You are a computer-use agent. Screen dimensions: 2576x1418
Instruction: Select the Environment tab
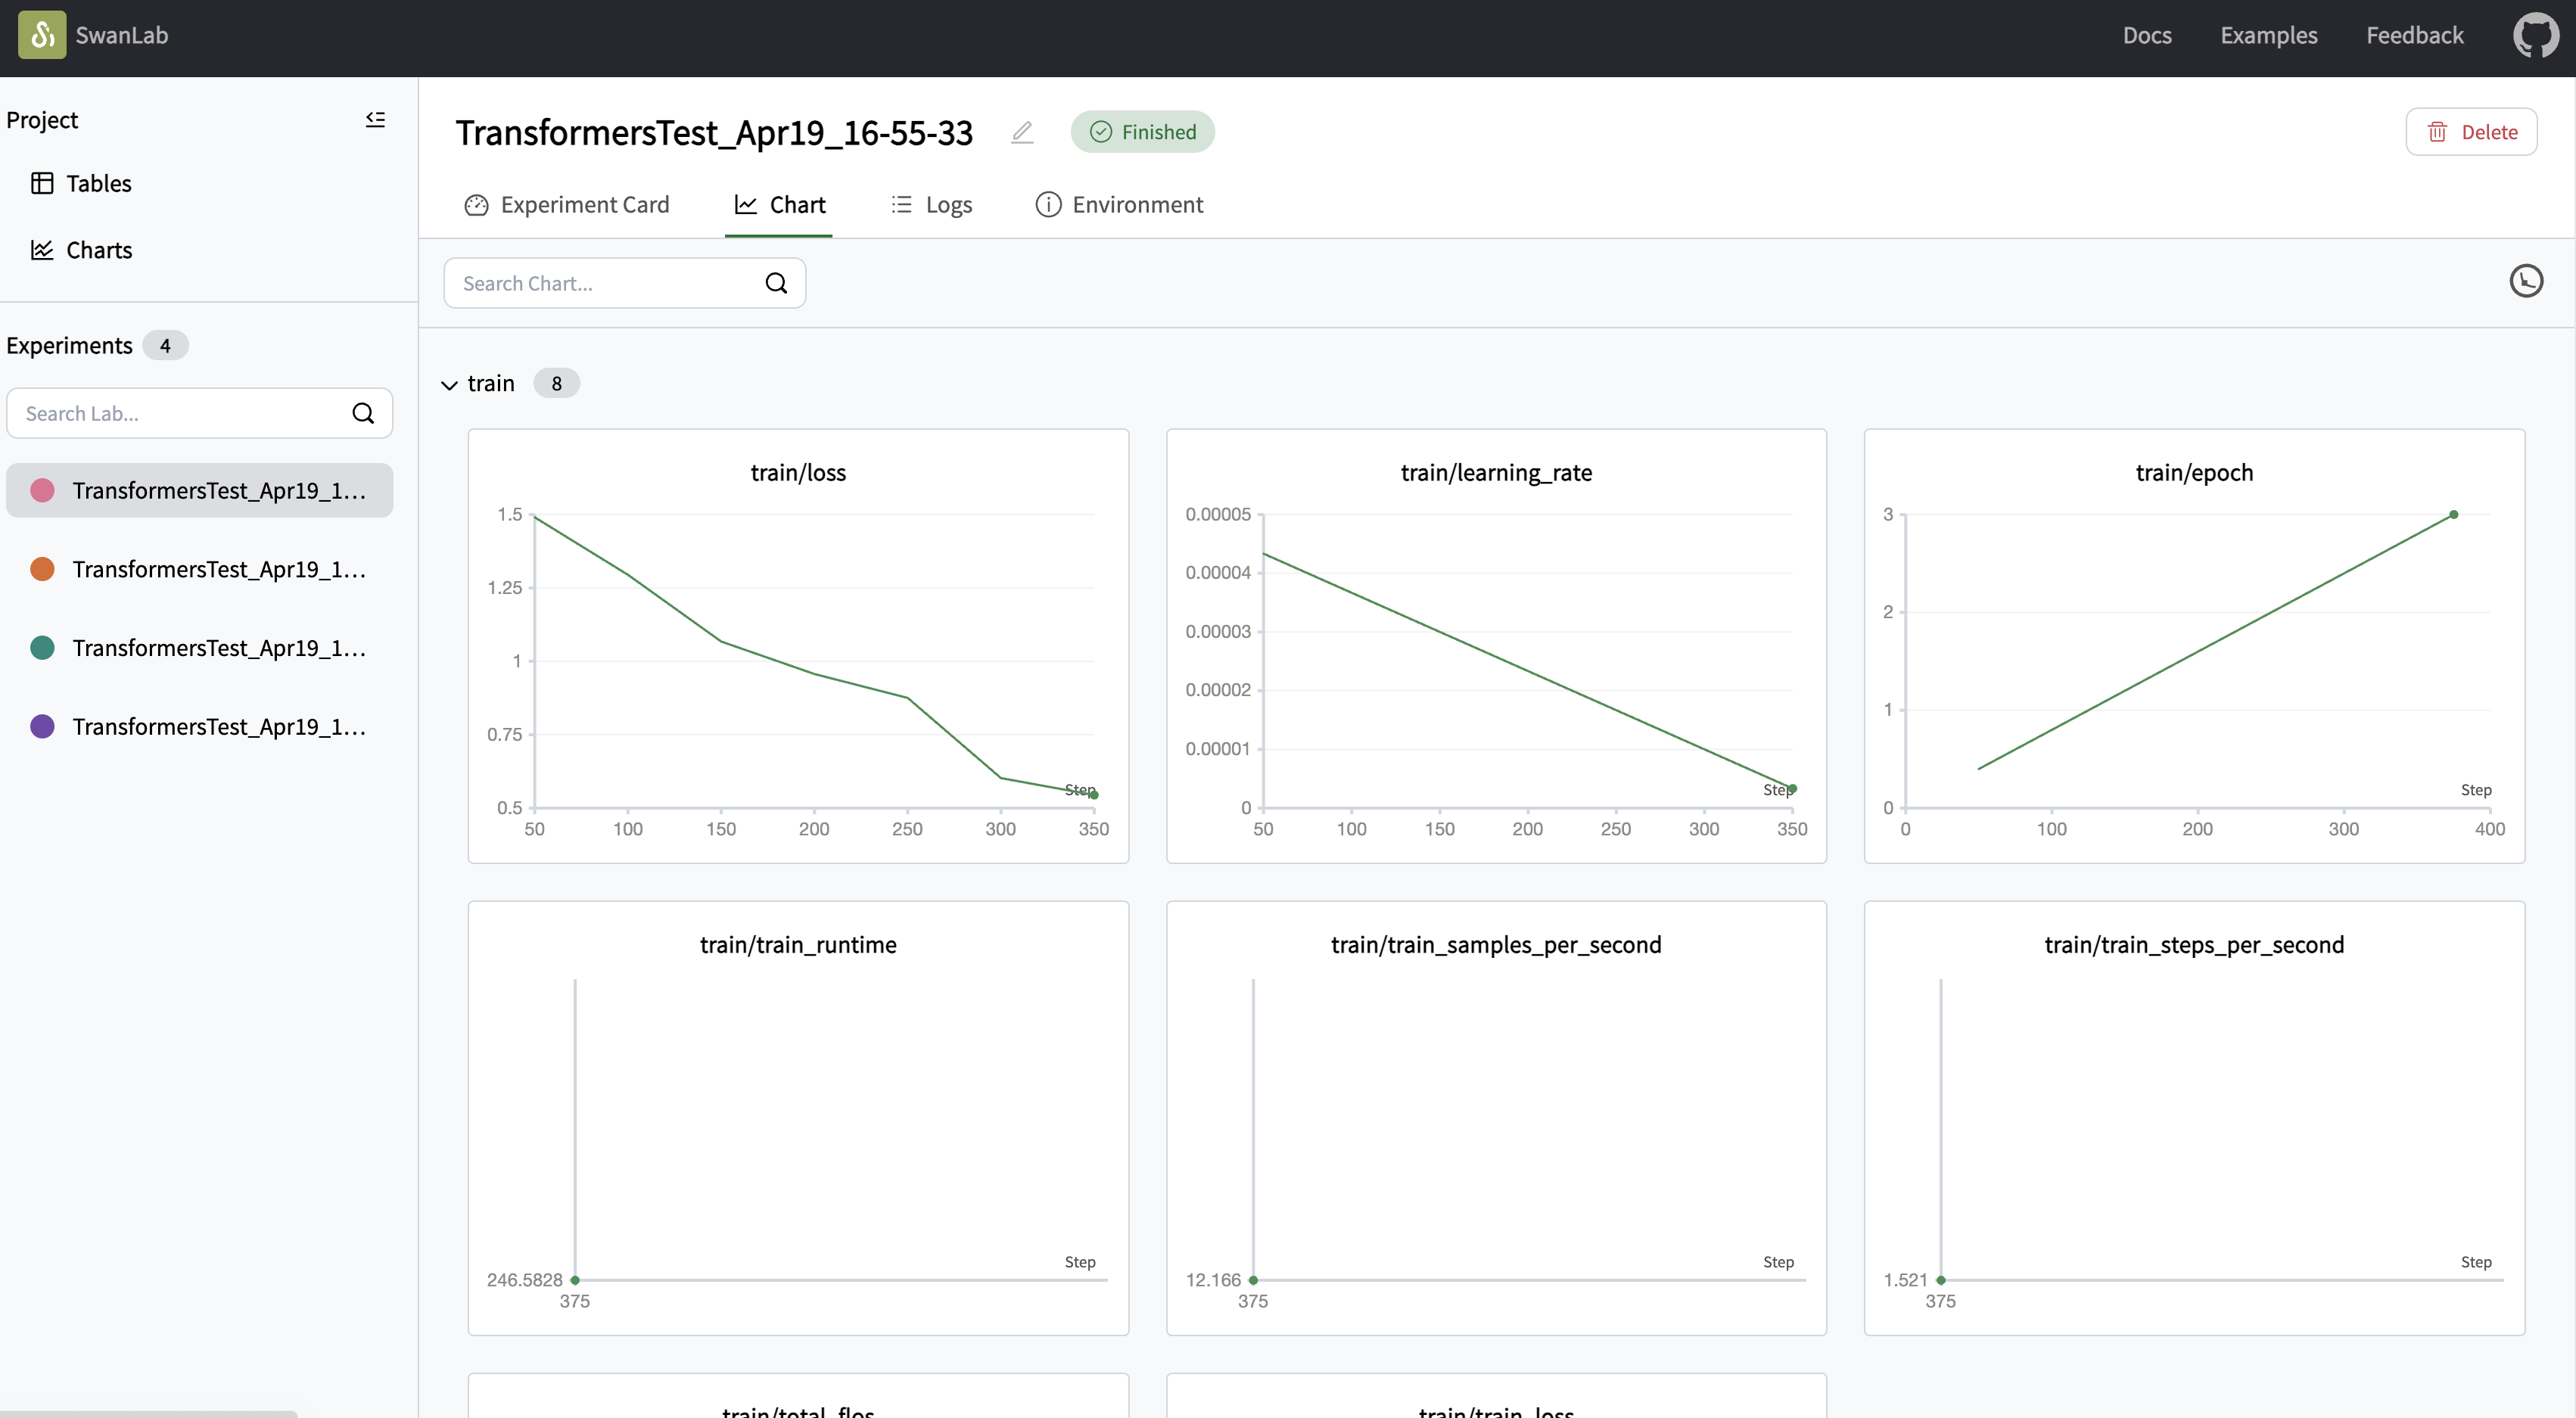coord(1137,204)
